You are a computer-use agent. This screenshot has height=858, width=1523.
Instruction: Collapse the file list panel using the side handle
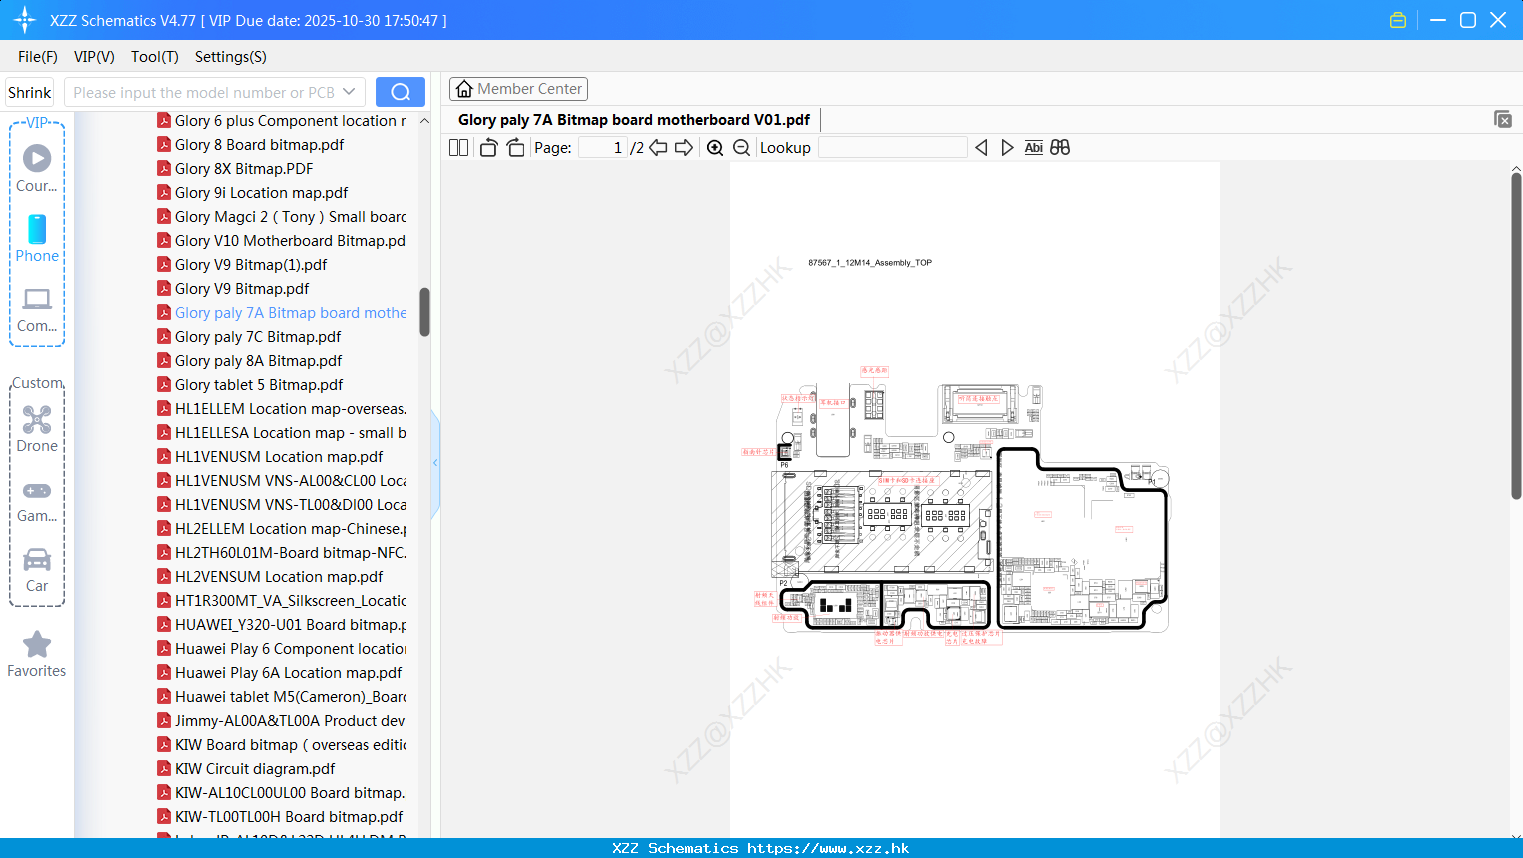coord(435,463)
